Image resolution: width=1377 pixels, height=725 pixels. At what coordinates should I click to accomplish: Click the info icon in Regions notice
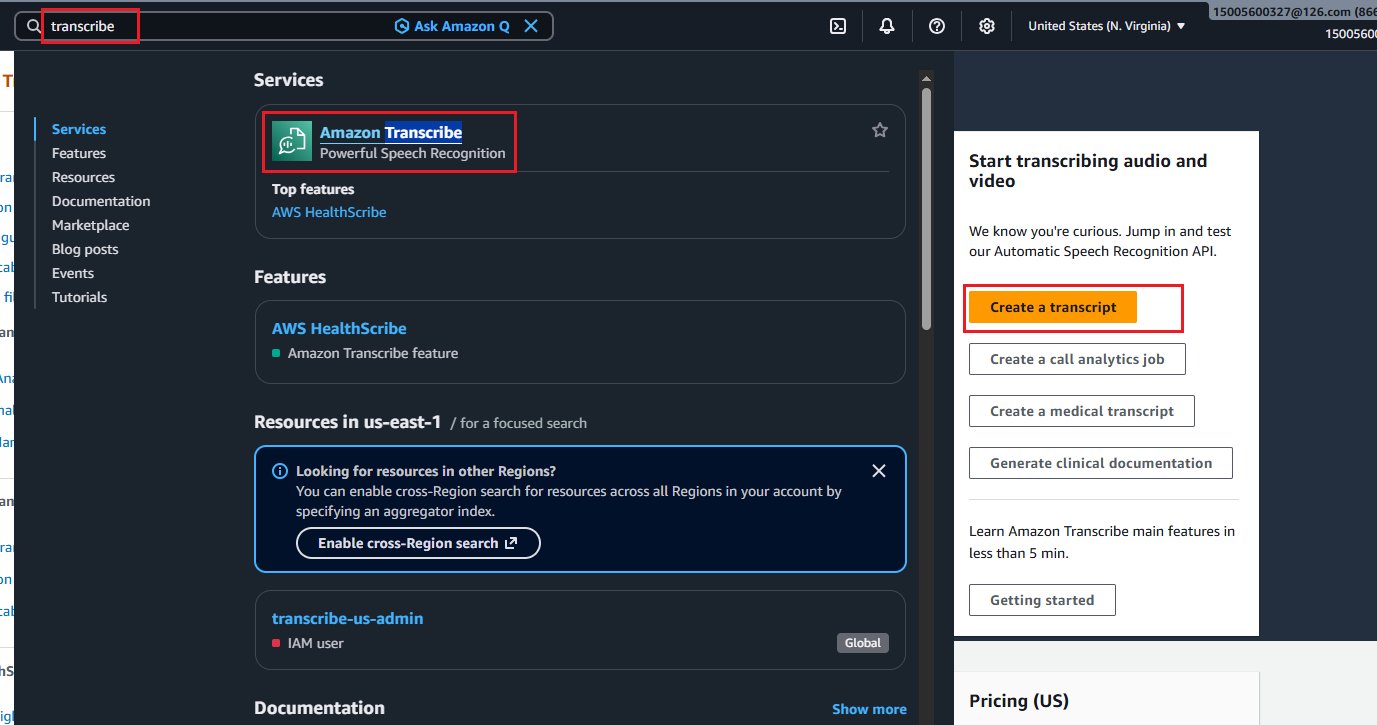[280, 471]
